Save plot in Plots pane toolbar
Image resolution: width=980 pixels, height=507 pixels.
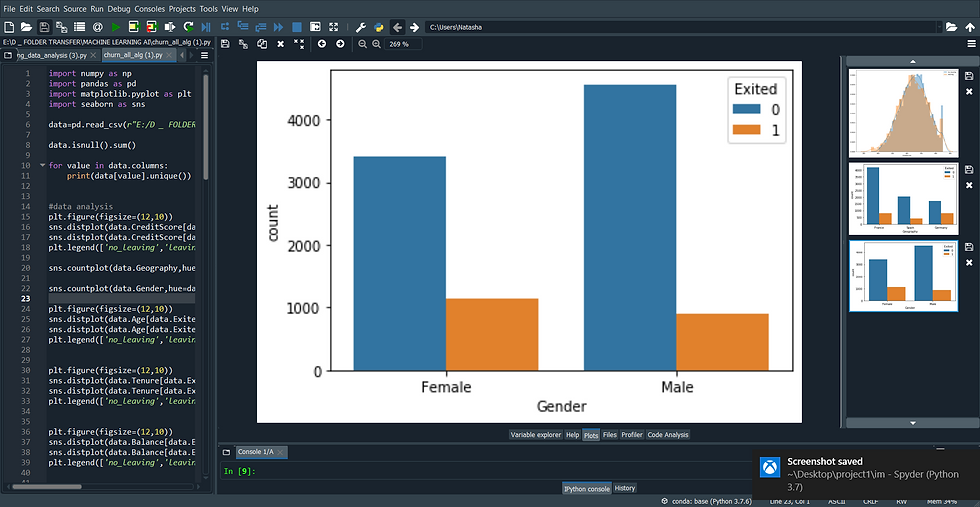point(225,44)
